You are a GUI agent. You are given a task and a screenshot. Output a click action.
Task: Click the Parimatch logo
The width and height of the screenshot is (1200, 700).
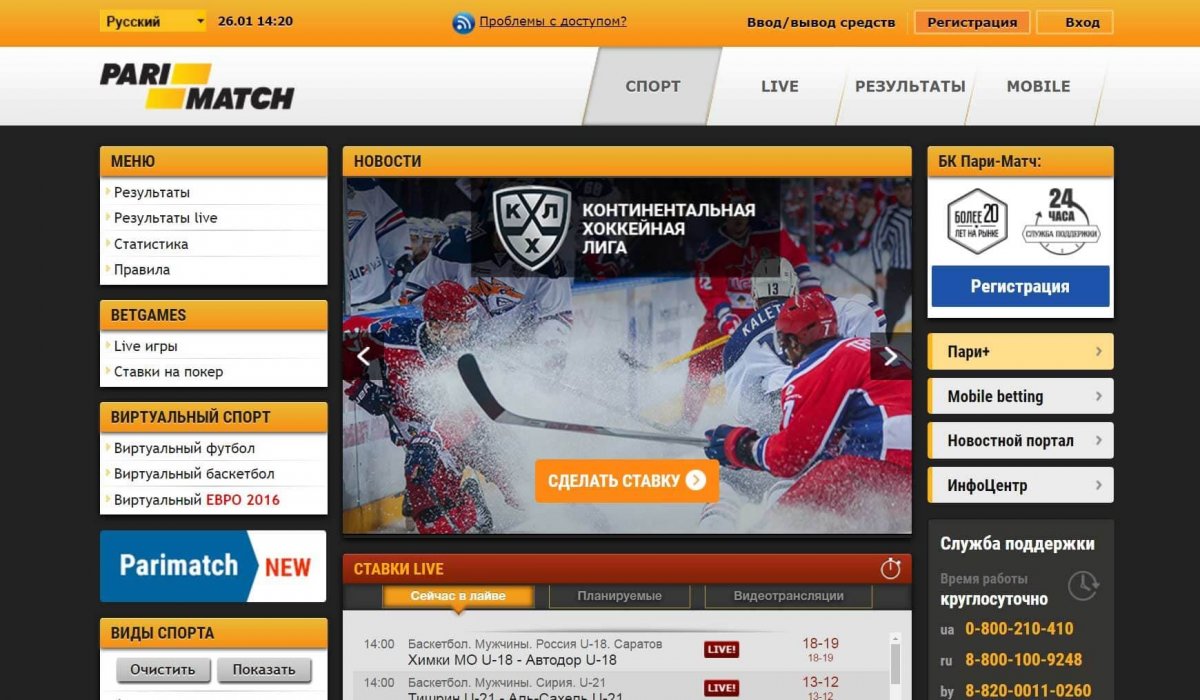(x=197, y=86)
